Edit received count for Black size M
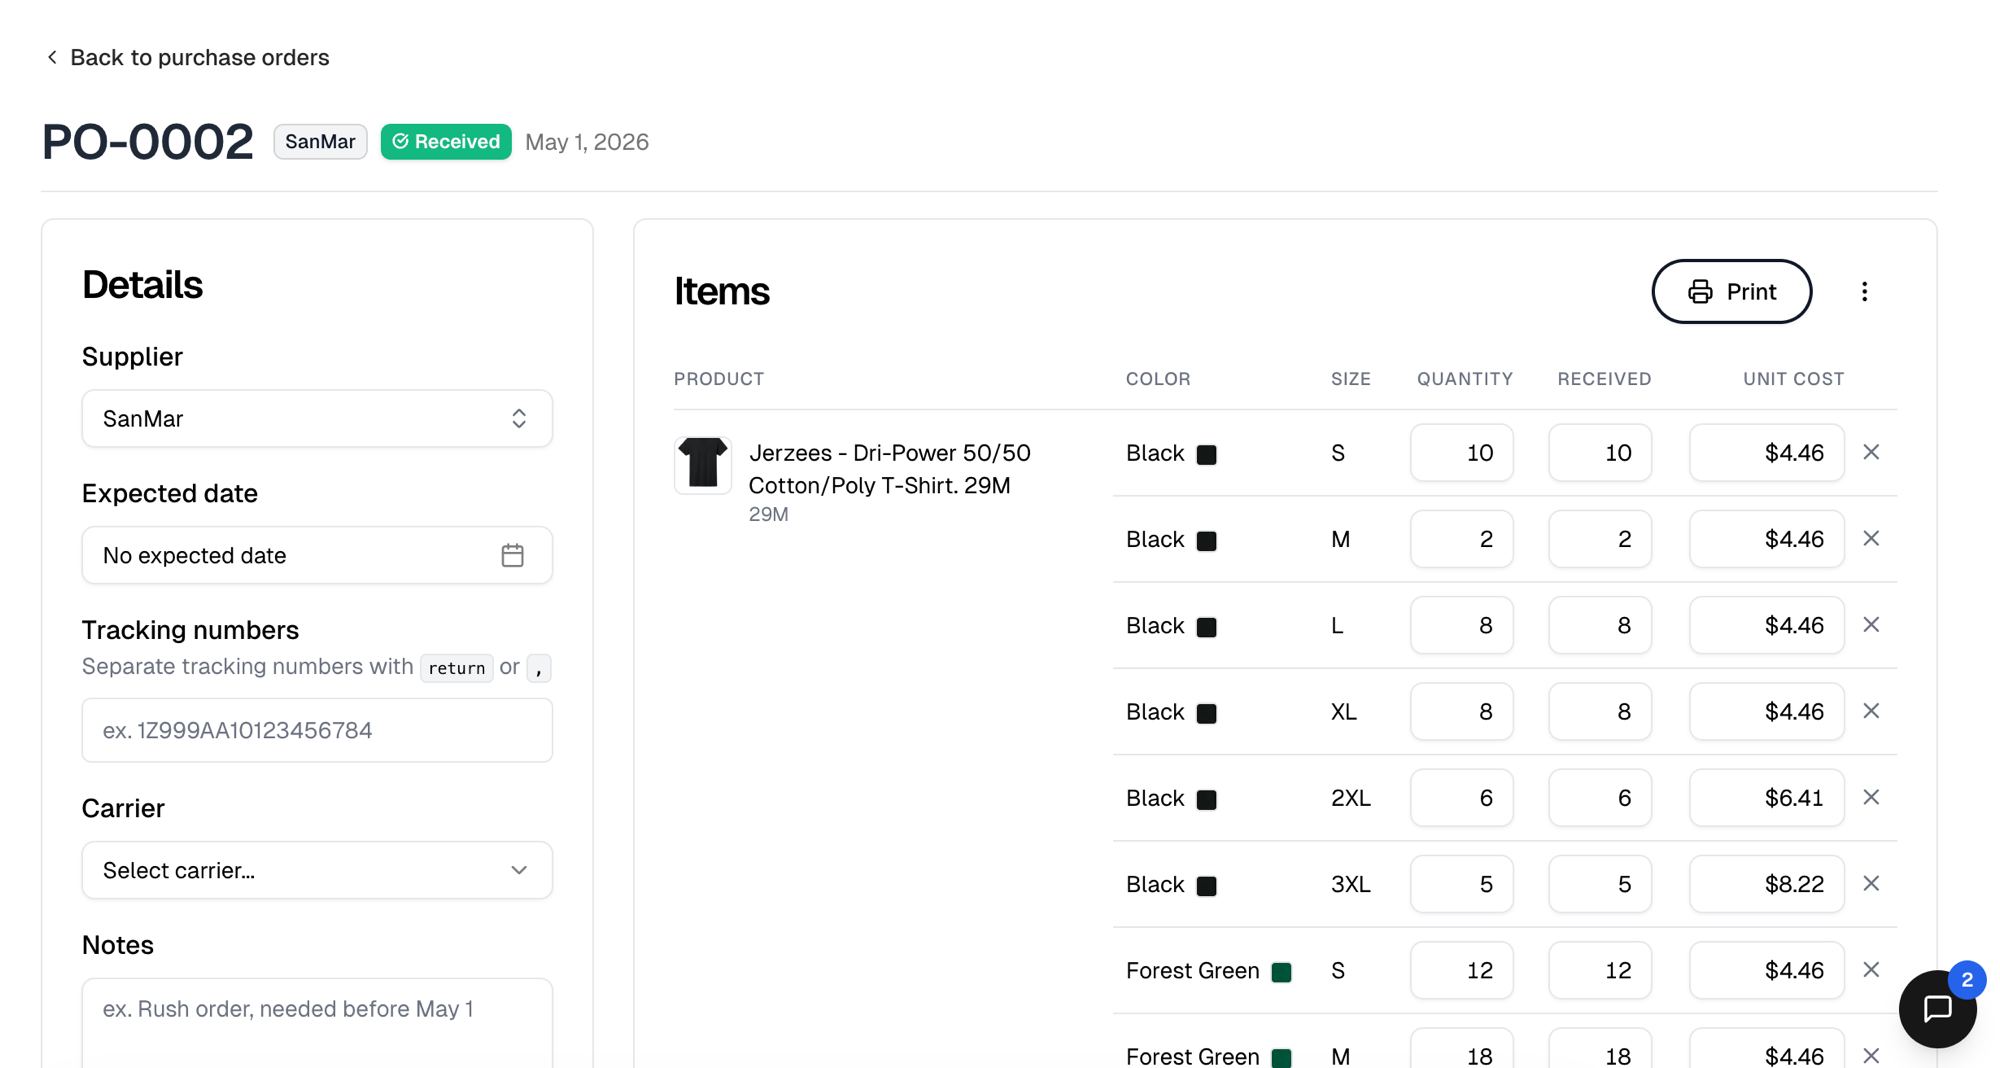 tap(1600, 539)
